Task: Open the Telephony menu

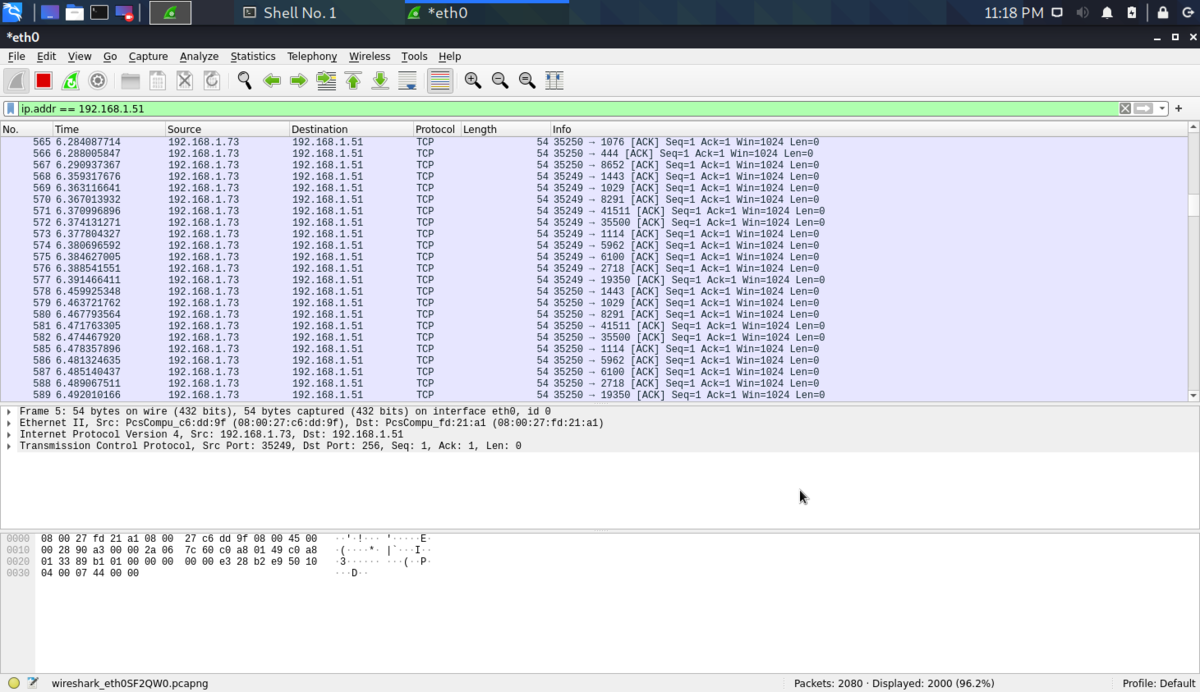Action: [312, 56]
